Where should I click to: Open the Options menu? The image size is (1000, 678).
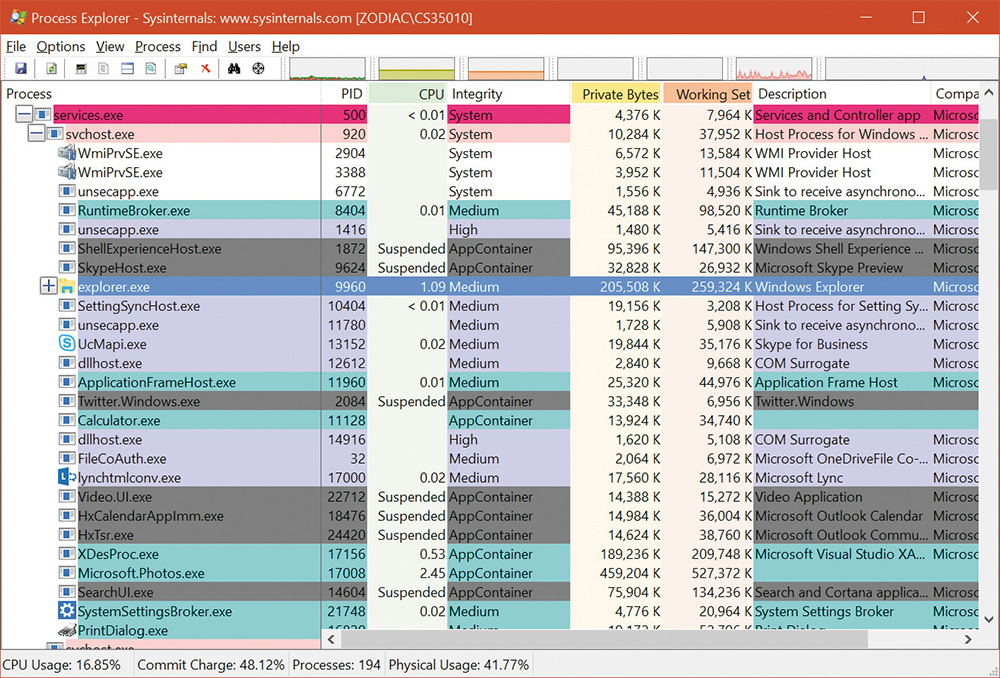[61, 46]
